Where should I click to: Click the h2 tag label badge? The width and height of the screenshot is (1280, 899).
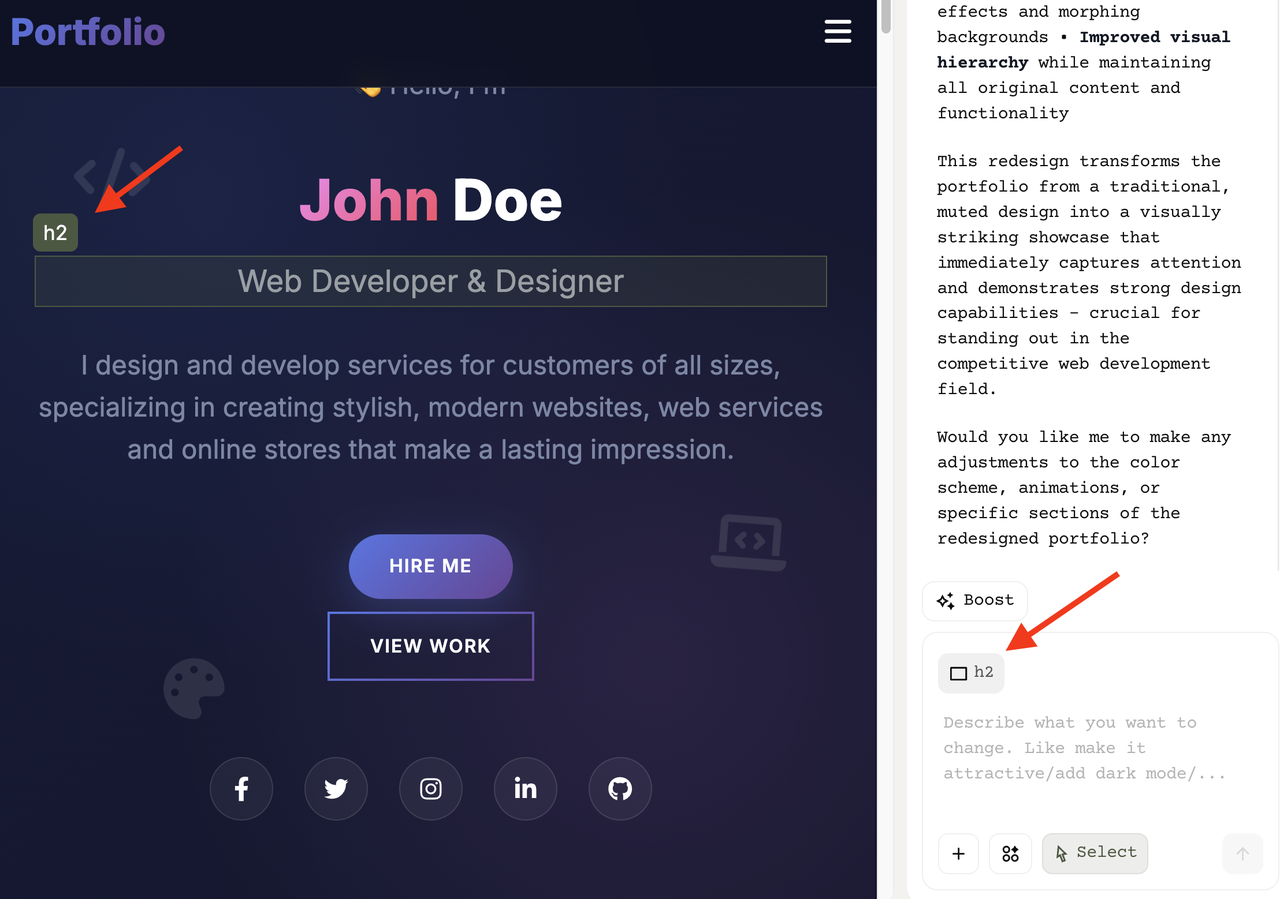[55, 233]
